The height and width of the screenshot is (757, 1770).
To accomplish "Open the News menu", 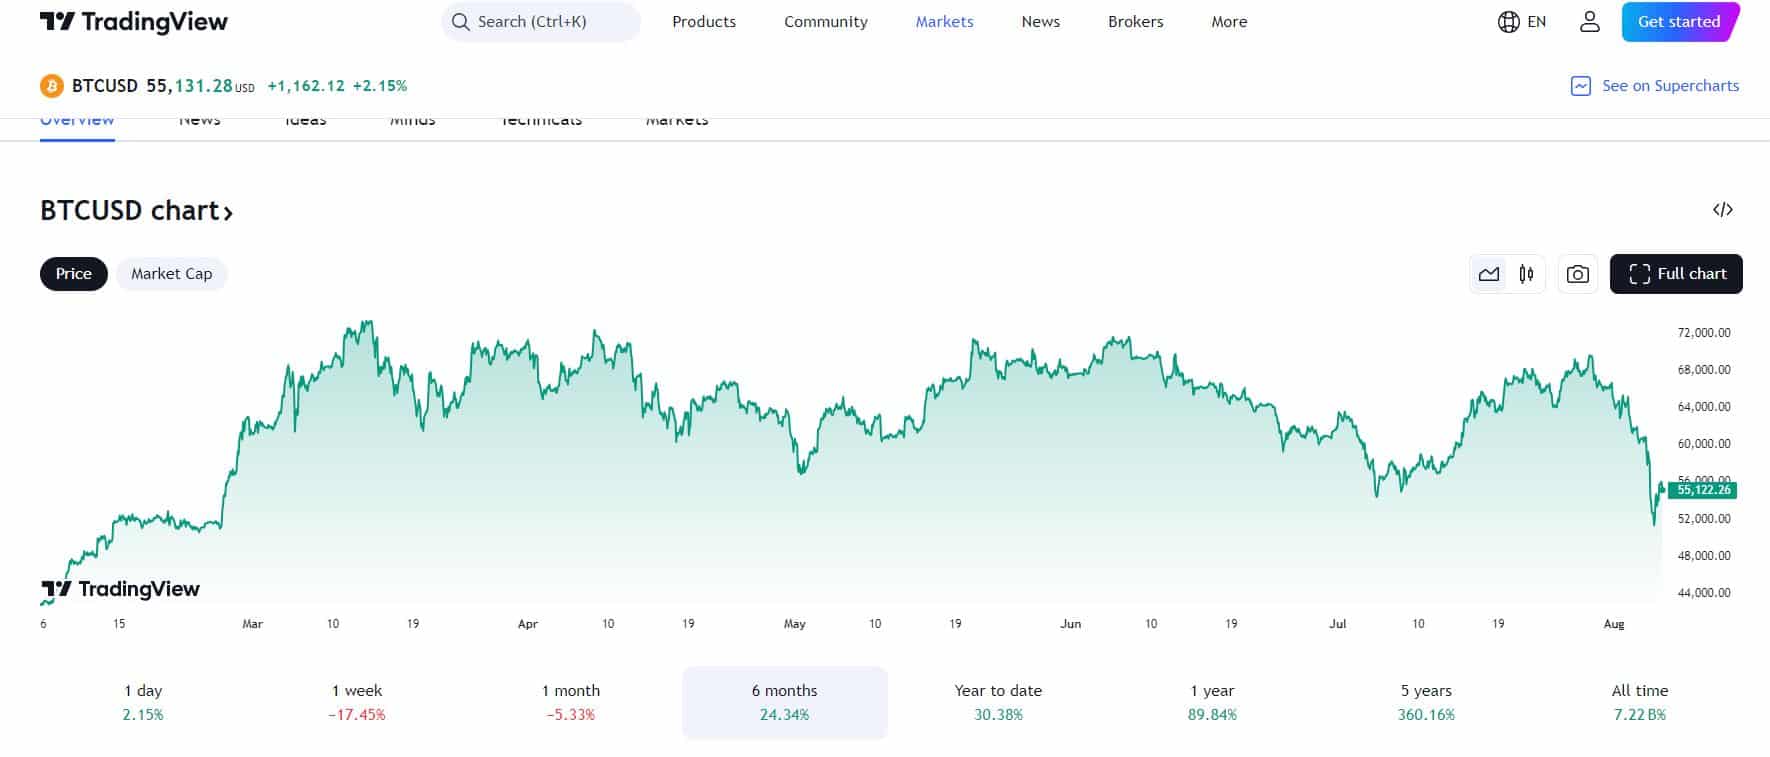I will pyautogui.click(x=1040, y=22).
